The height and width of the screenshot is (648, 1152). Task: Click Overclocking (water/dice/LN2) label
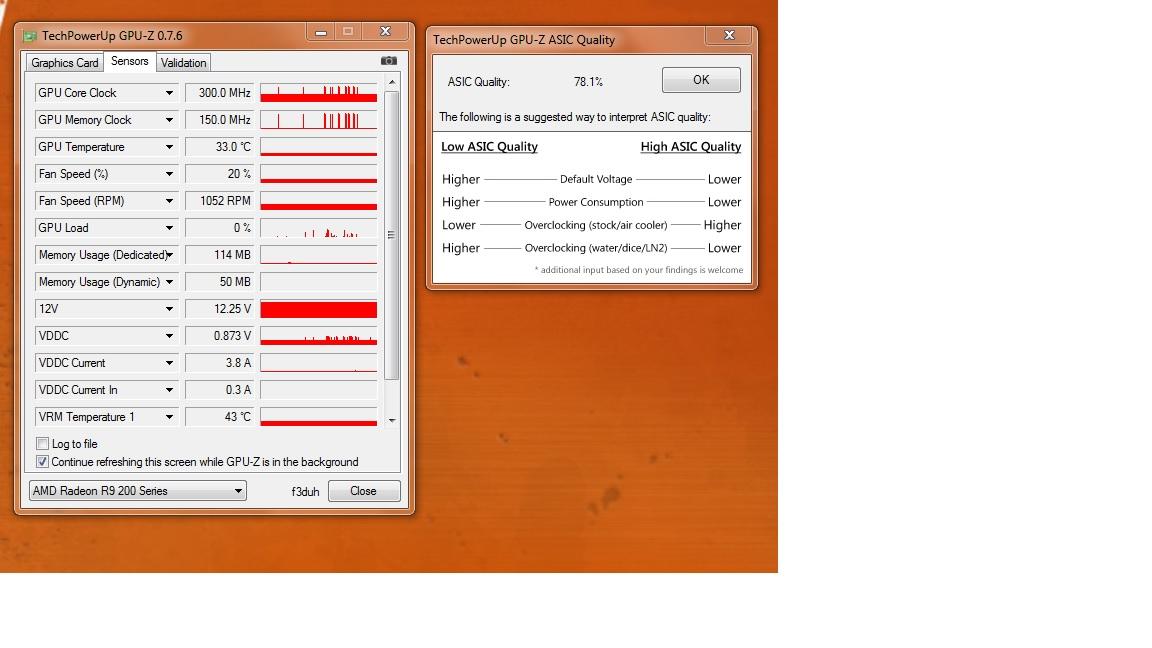pos(596,248)
